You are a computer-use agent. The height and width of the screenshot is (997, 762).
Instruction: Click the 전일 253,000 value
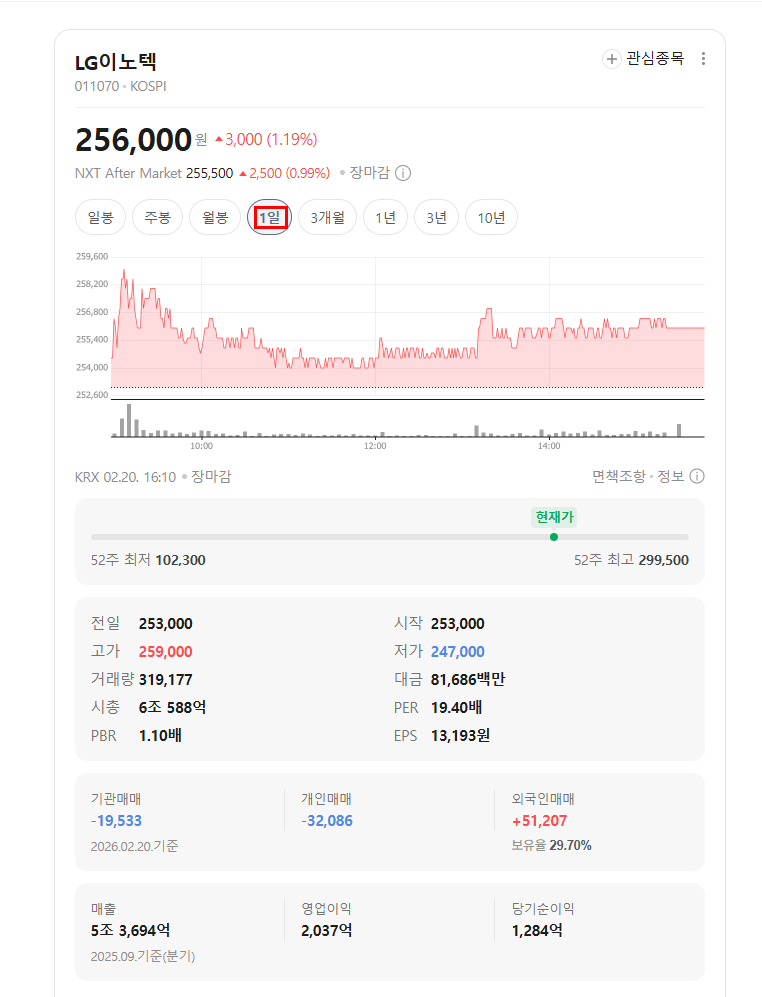point(165,624)
